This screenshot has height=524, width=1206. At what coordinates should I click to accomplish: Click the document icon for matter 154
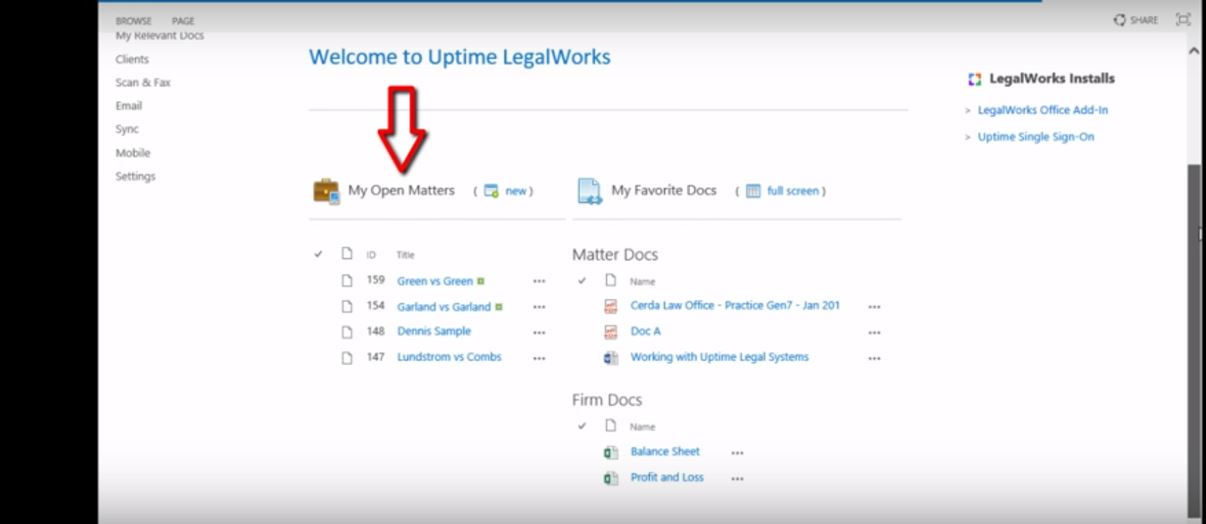point(347,307)
